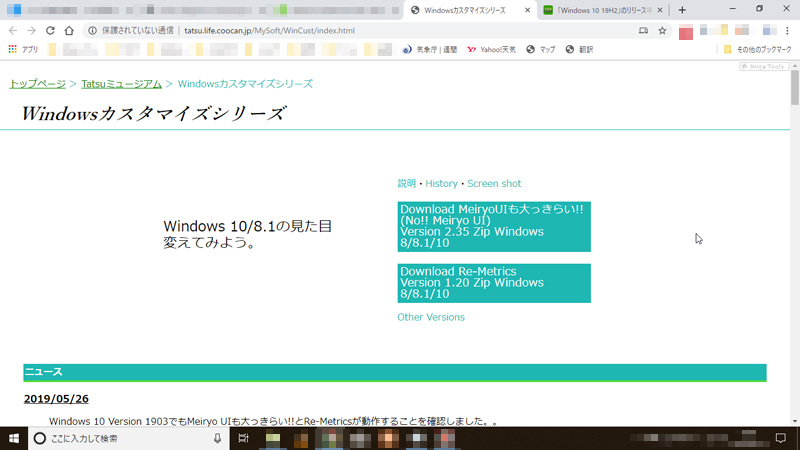Viewport: 800px width, 450px height.
Task: Follow the Tatsuミュージアム breadcrumb link
Action: click(121, 84)
